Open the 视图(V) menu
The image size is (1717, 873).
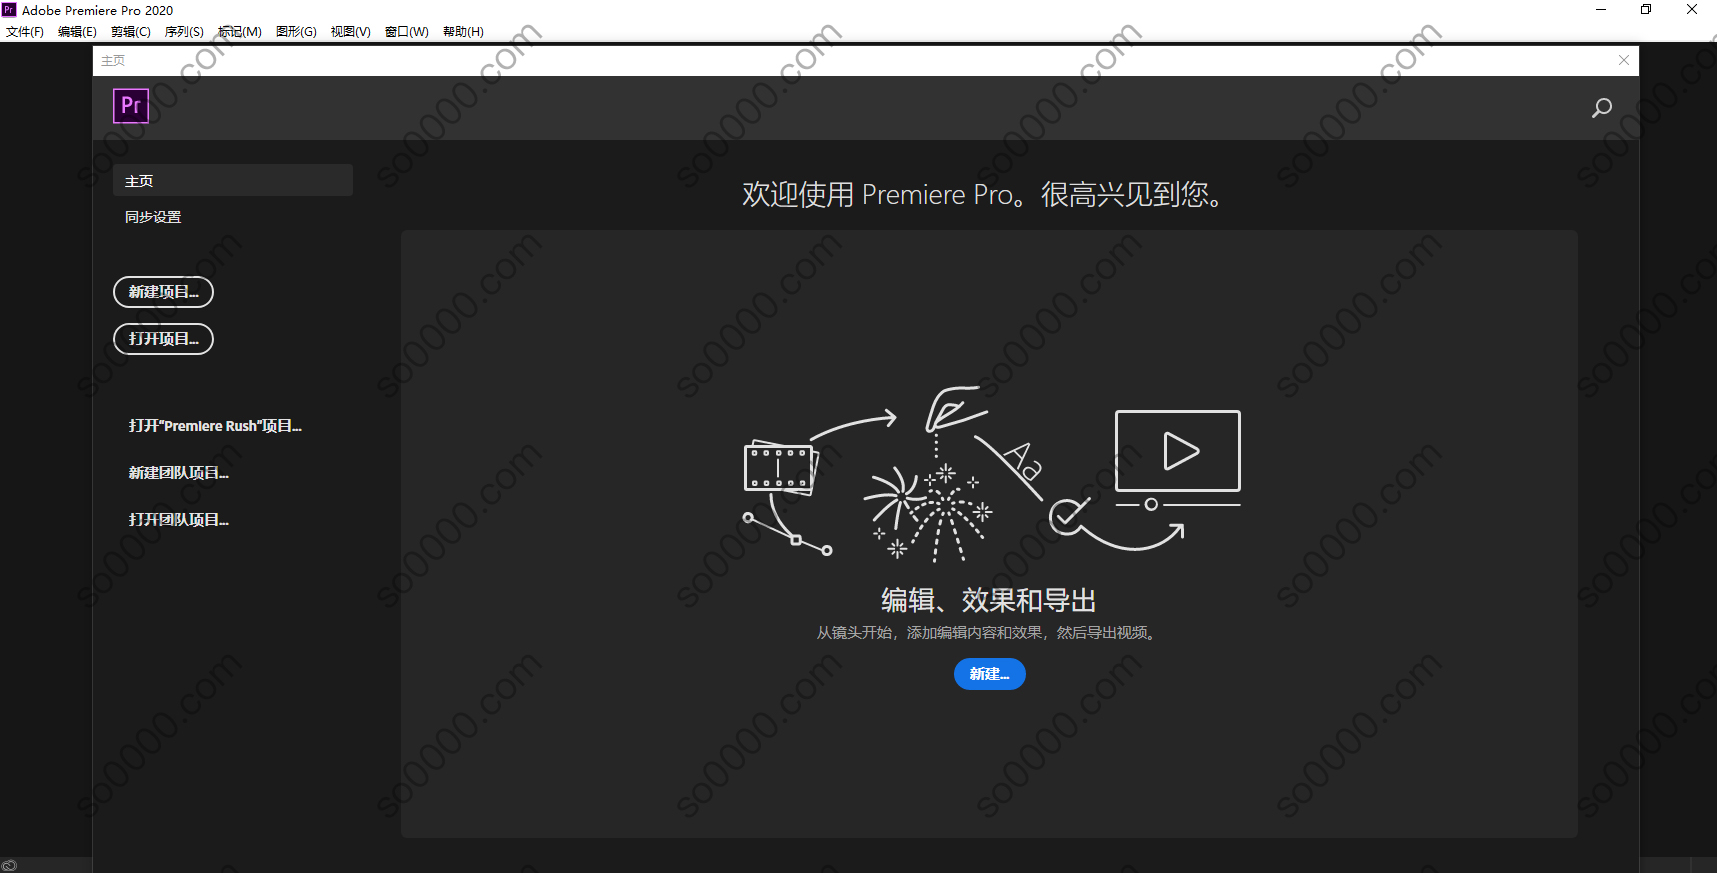(x=351, y=32)
